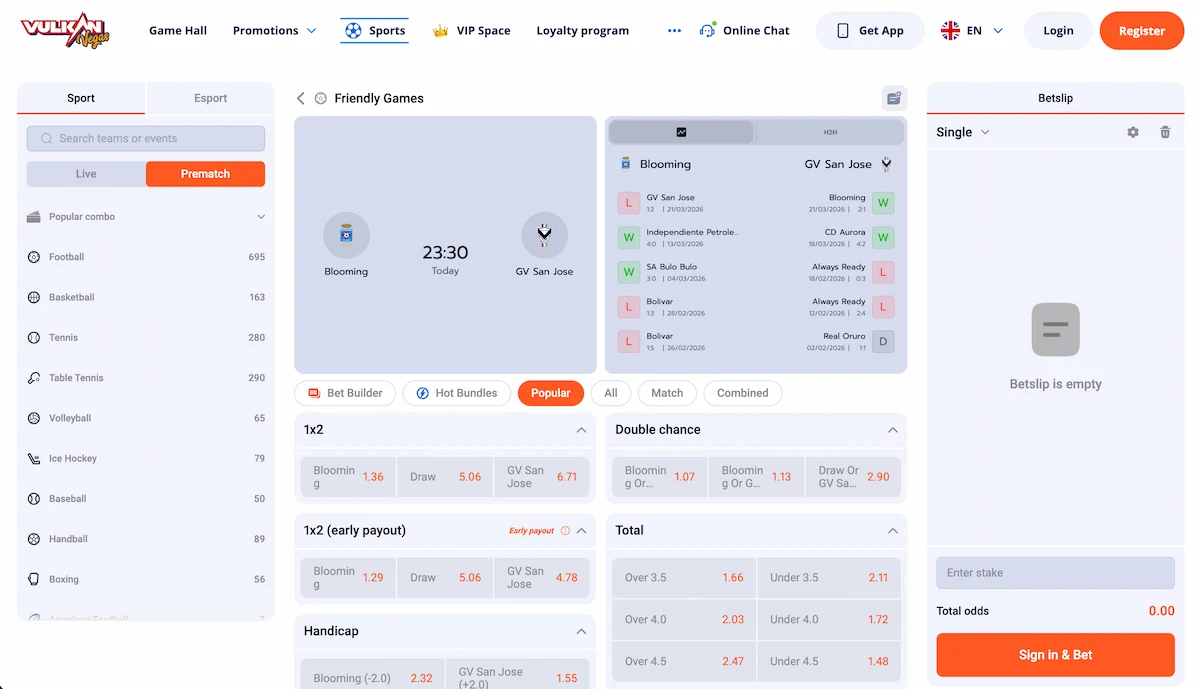Open the EN language dropdown

coord(972,31)
